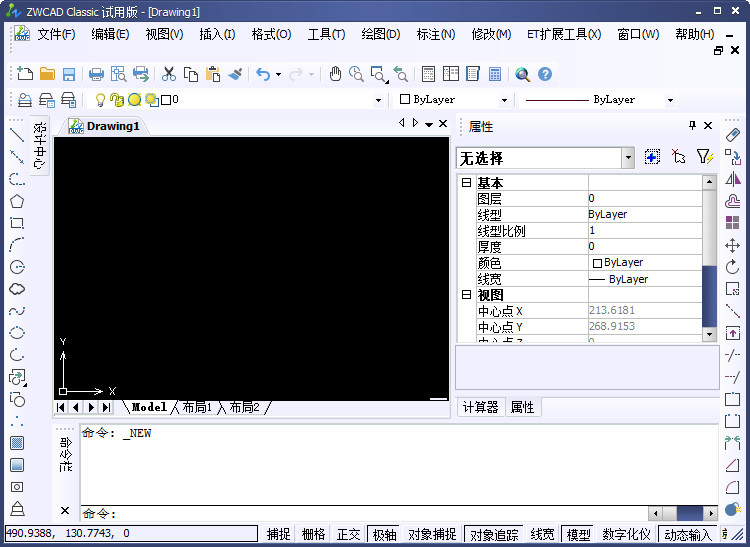The image size is (750, 547).
Task: Select the Polygon drawing tool
Action: click(17, 201)
